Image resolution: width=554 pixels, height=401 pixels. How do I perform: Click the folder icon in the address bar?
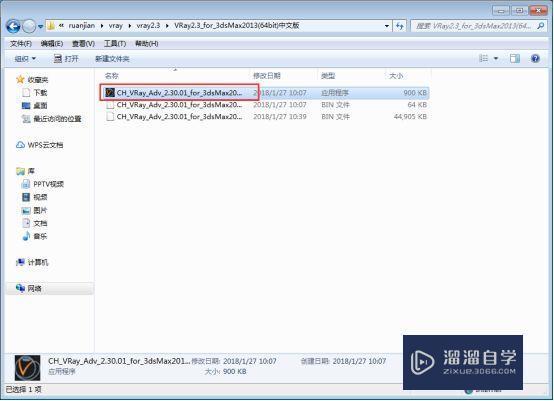tap(51, 25)
